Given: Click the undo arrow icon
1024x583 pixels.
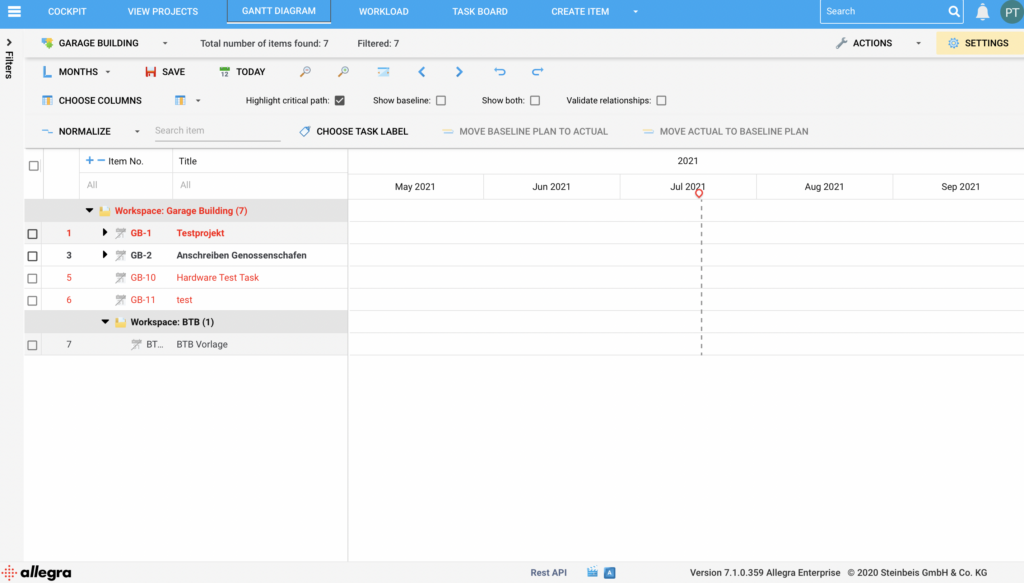Looking at the screenshot, I should [500, 72].
